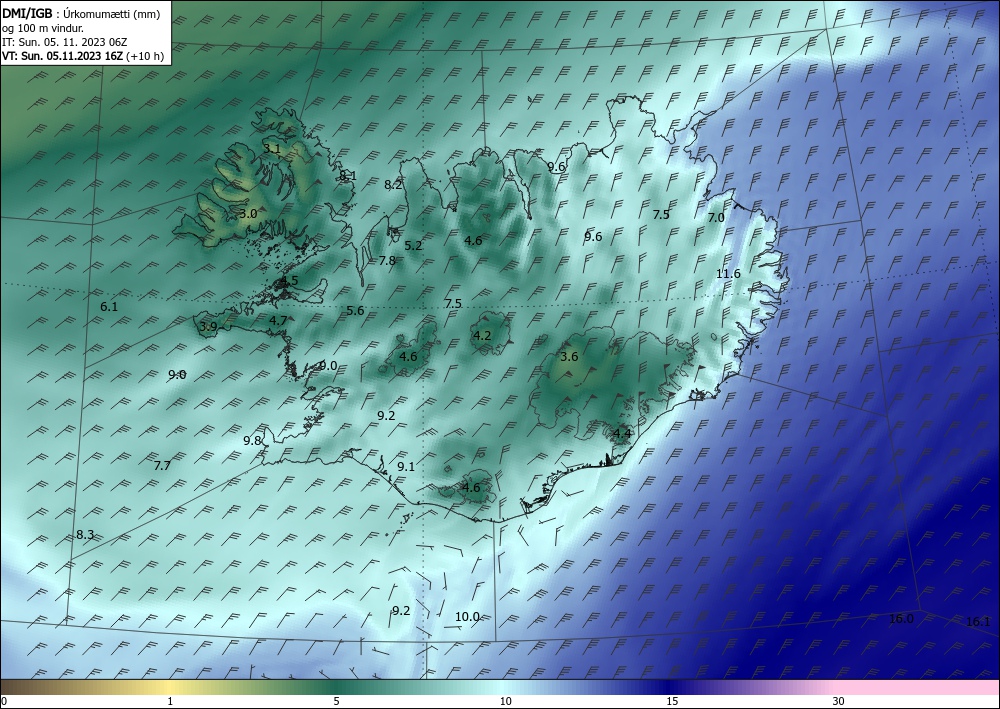
Task: Click the '0' tick on the color scale
Action: (x=4, y=702)
